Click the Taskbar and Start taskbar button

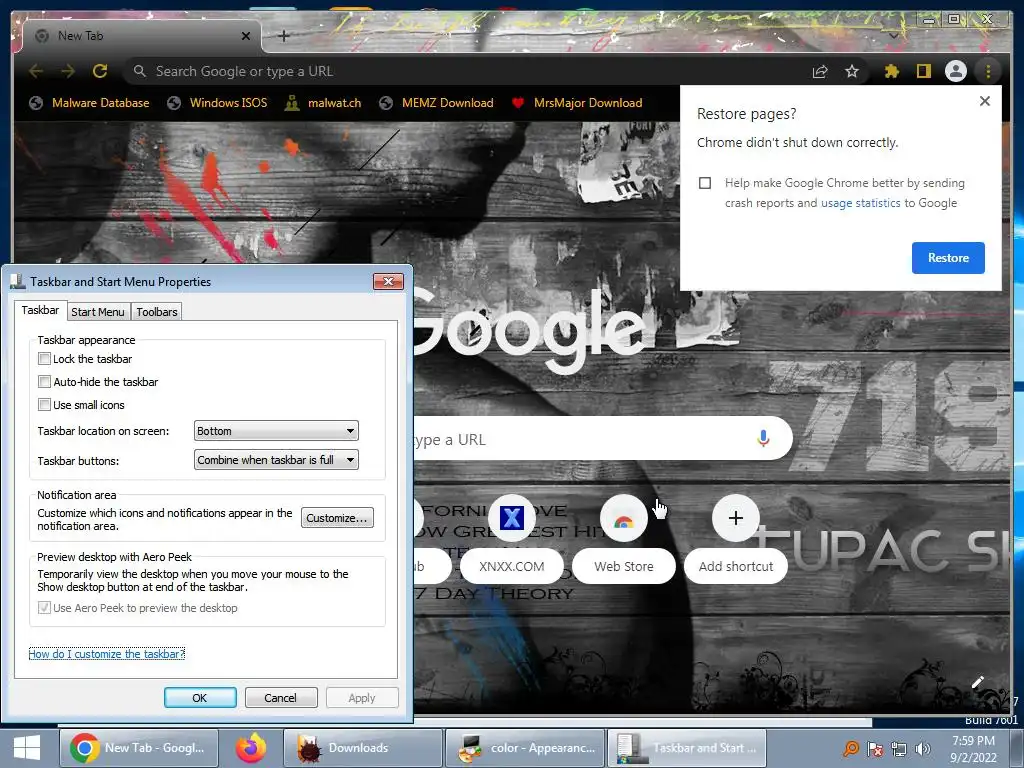pos(686,748)
